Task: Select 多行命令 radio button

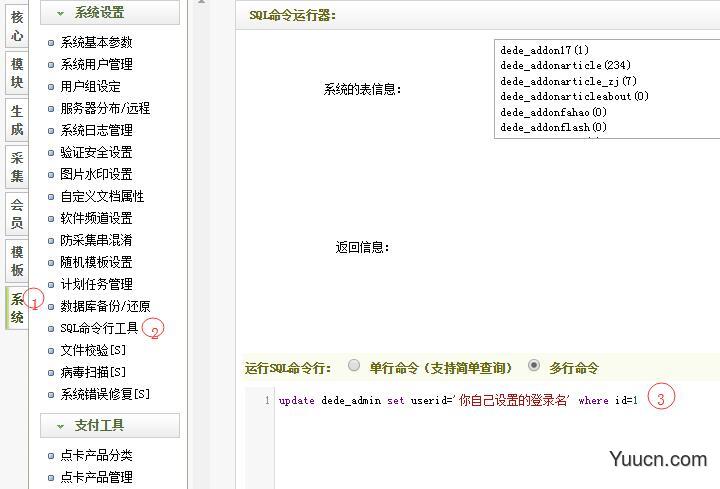Action: click(x=534, y=367)
